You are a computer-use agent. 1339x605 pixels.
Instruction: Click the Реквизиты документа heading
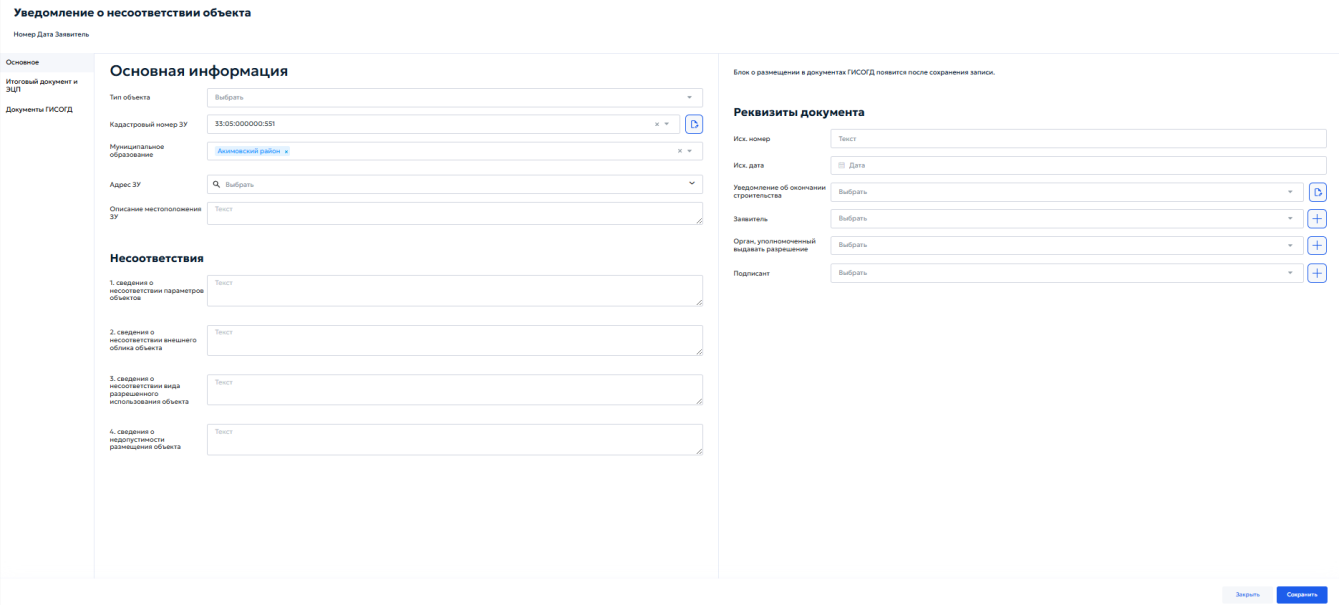(799, 112)
